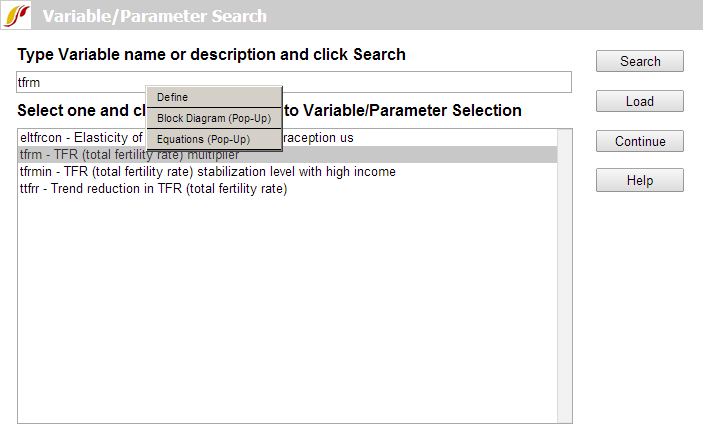The height and width of the screenshot is (434, 703).
Task: Choose Define from the context menu
Action: coord(172,97)
